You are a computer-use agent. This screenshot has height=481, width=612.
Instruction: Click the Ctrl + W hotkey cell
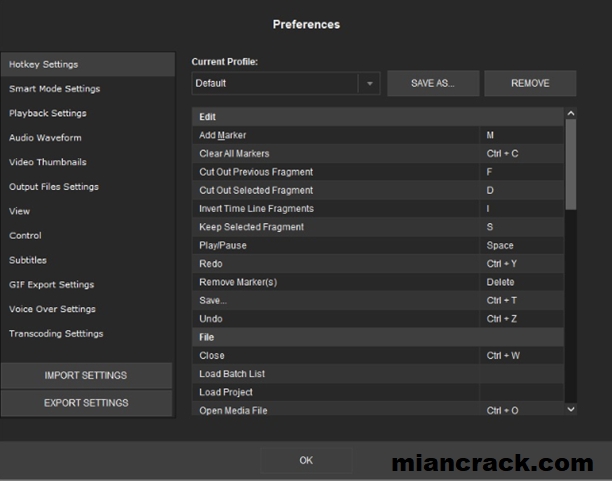click(x=521, y=355)
